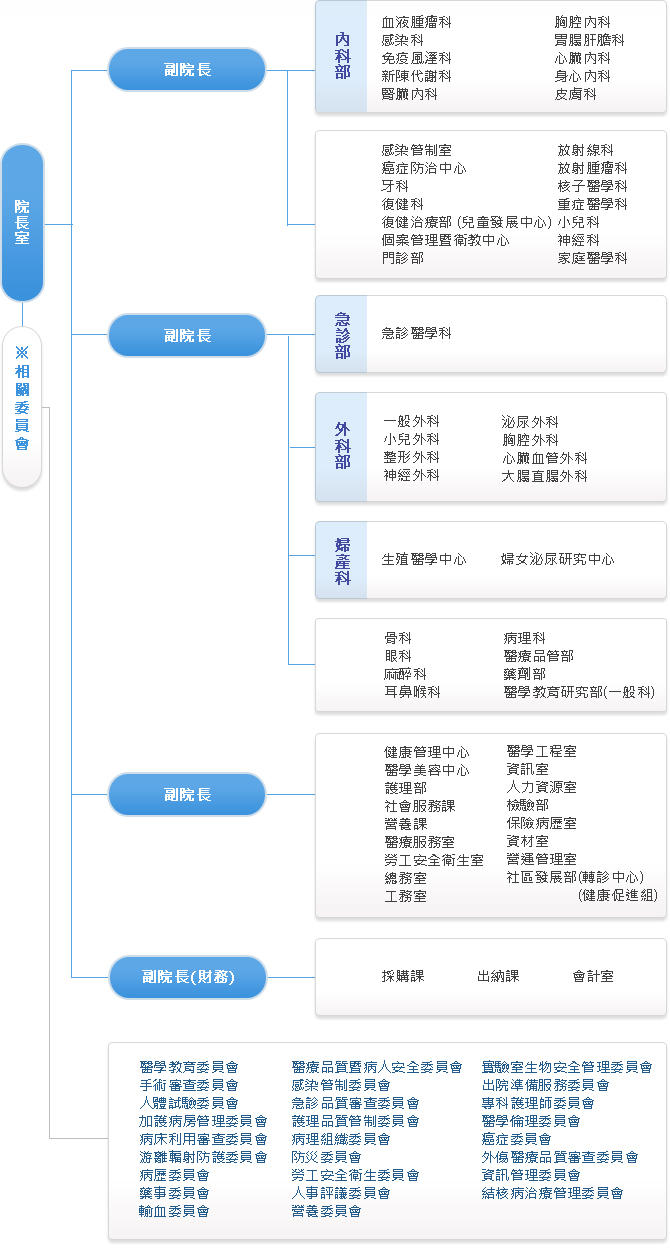Select the 急診醫學科 link
Screen dimensions: 670x1250
tap(416, 333)
